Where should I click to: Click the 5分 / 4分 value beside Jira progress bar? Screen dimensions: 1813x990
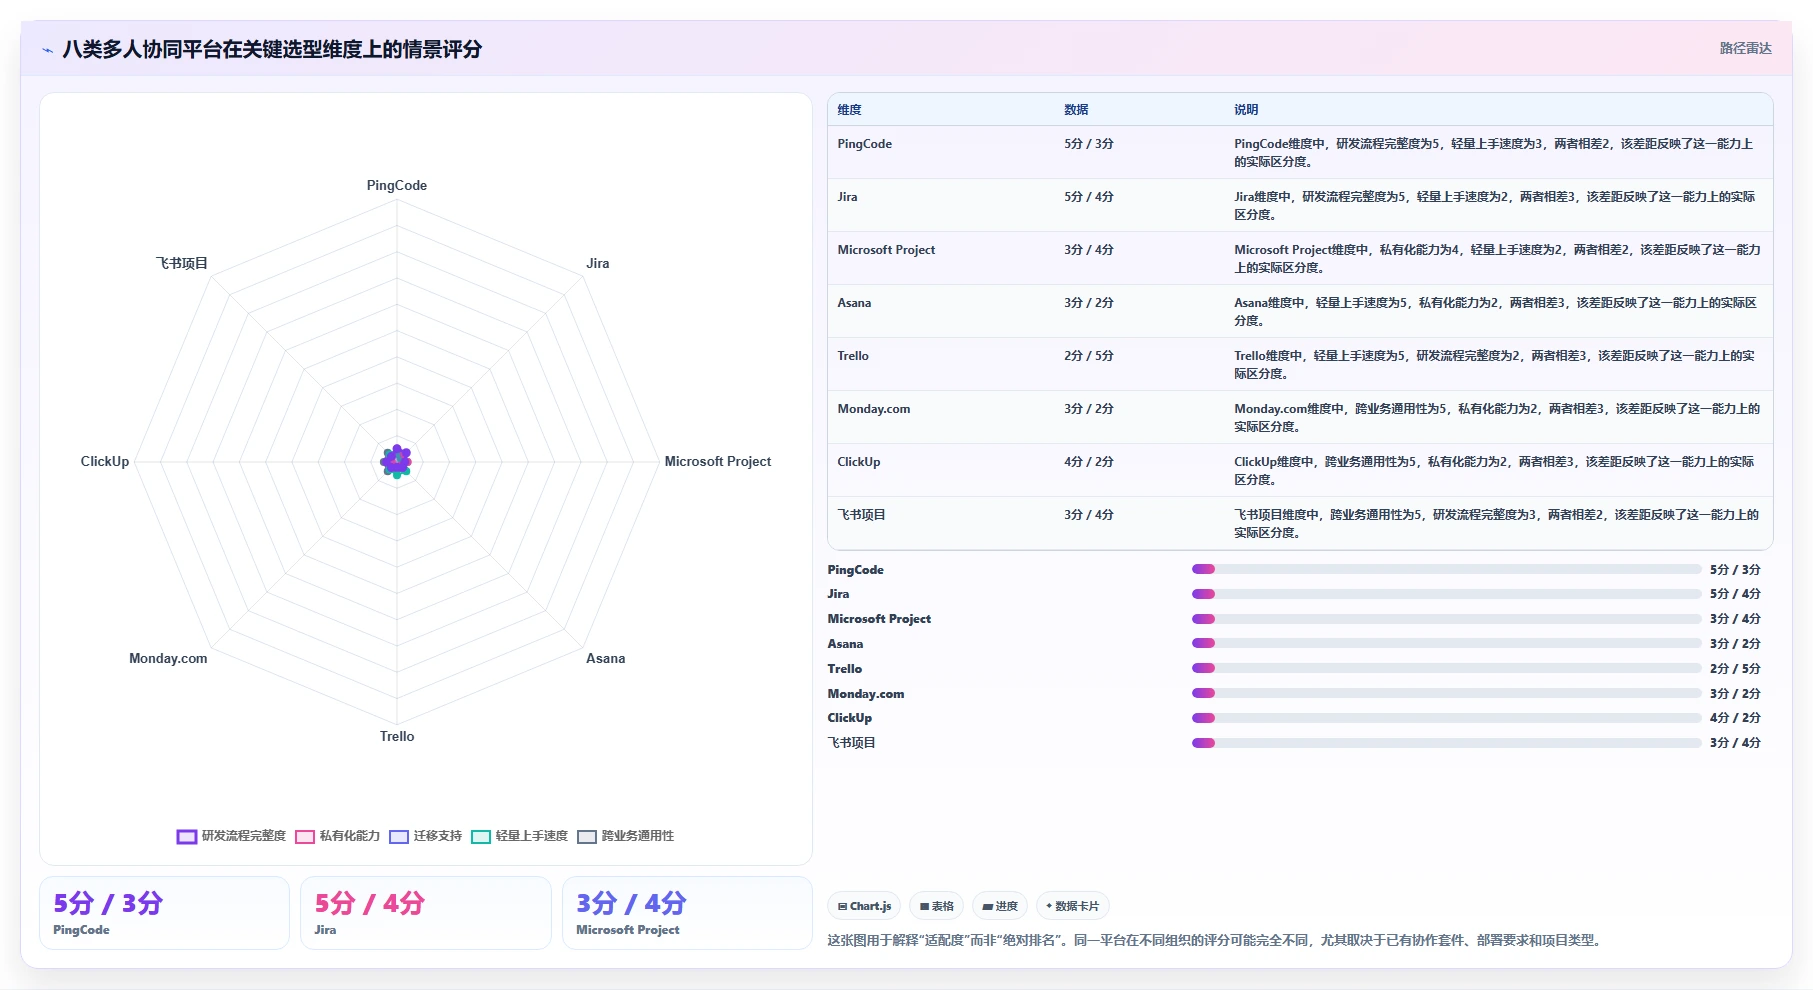pyautogui.click(x=1735, y=594)
